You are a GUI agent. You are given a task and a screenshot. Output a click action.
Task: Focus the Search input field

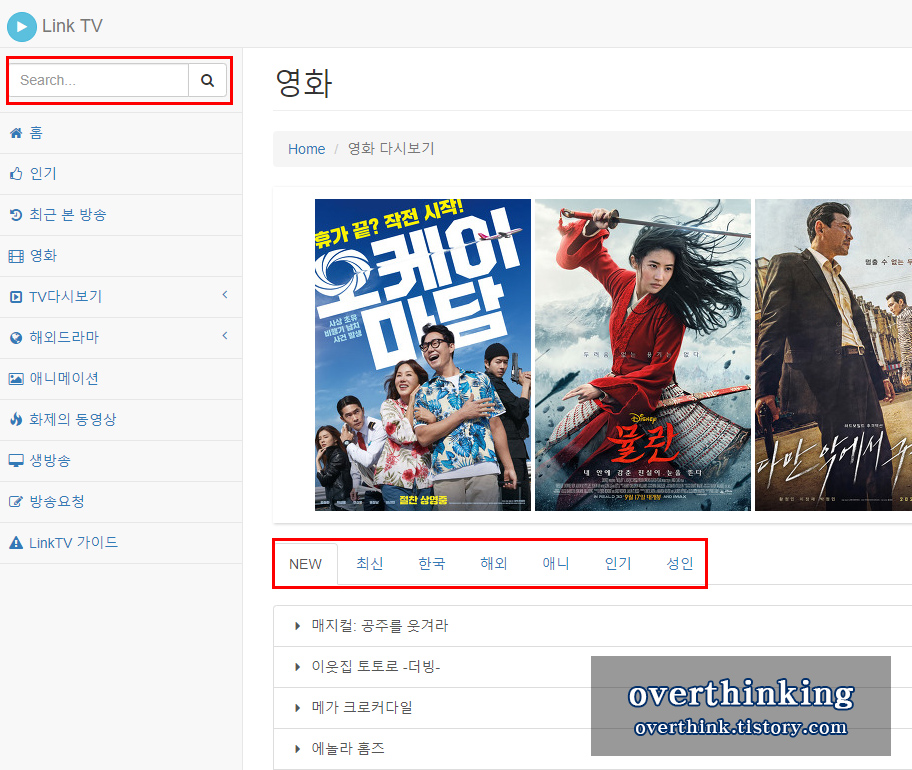pyautogui.click(x=99, y=80)
